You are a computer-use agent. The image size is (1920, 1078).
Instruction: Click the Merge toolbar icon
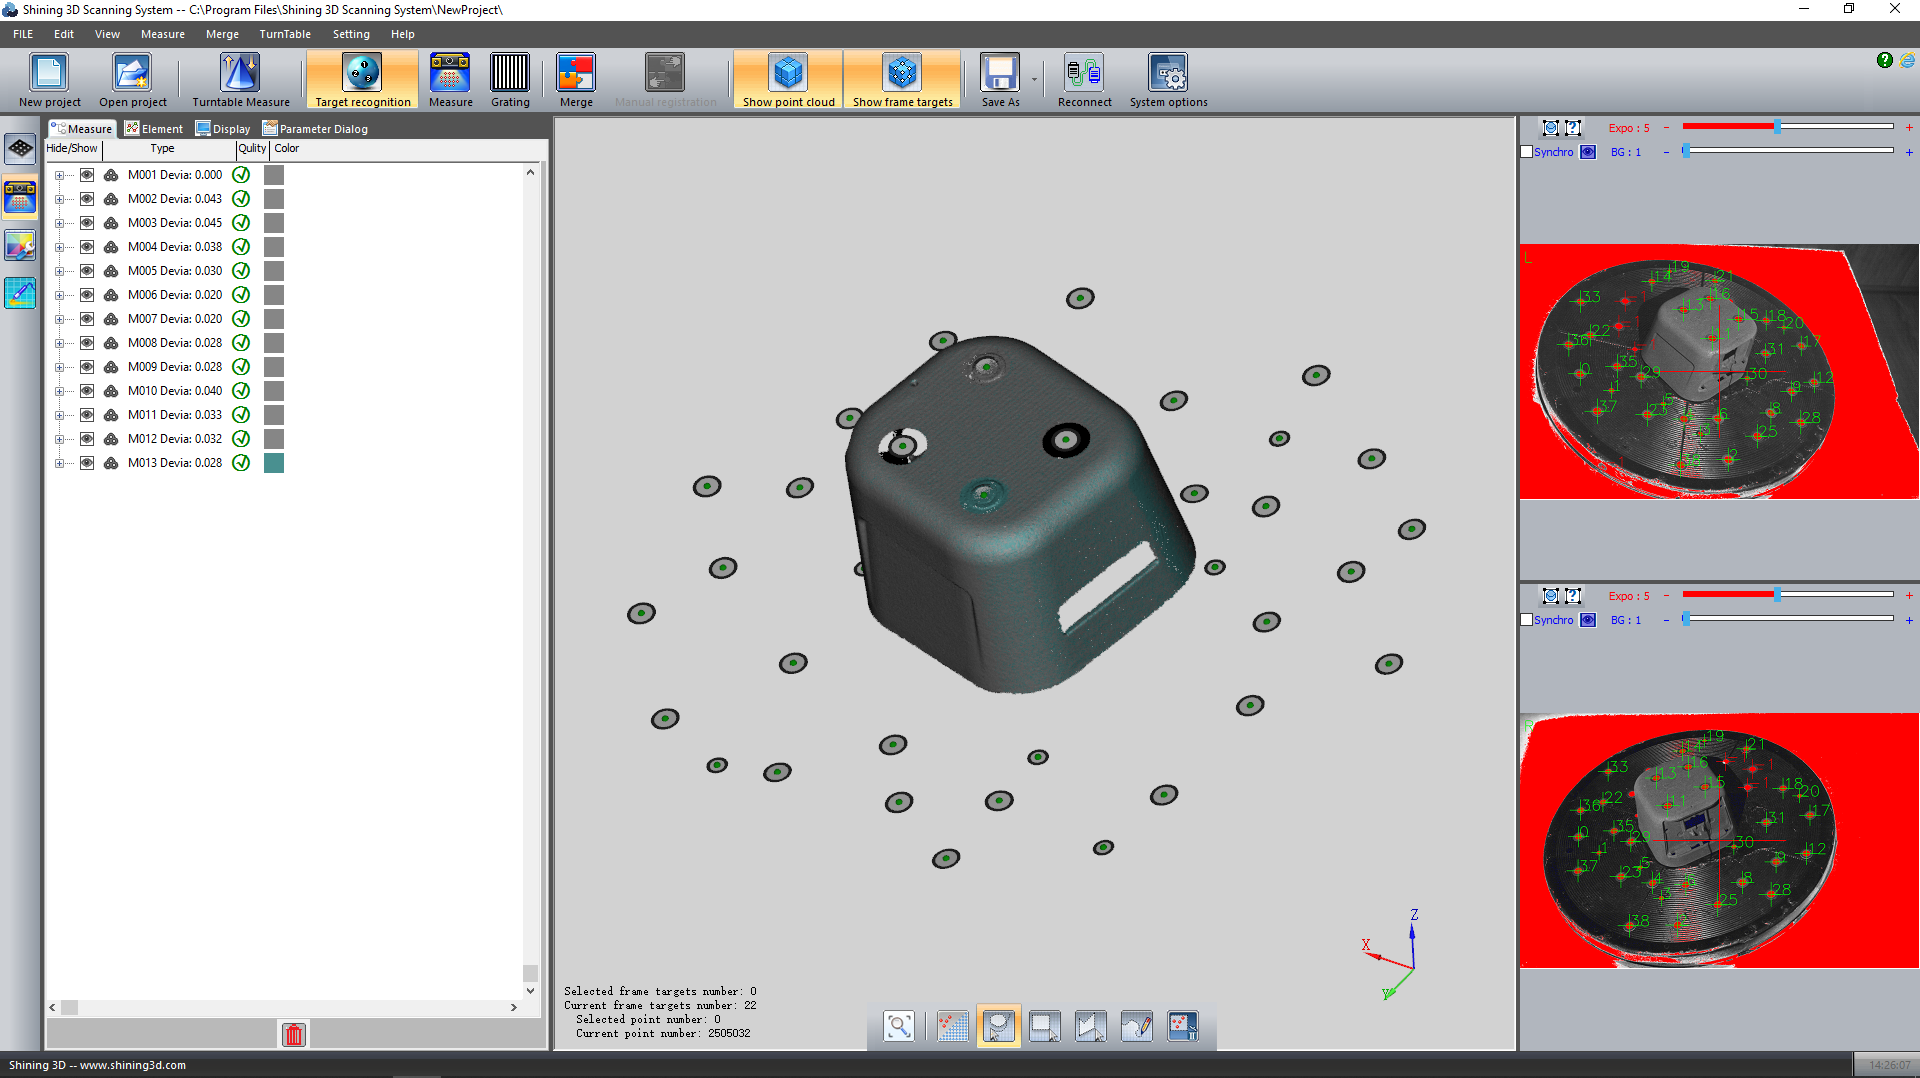click(576, 79)
